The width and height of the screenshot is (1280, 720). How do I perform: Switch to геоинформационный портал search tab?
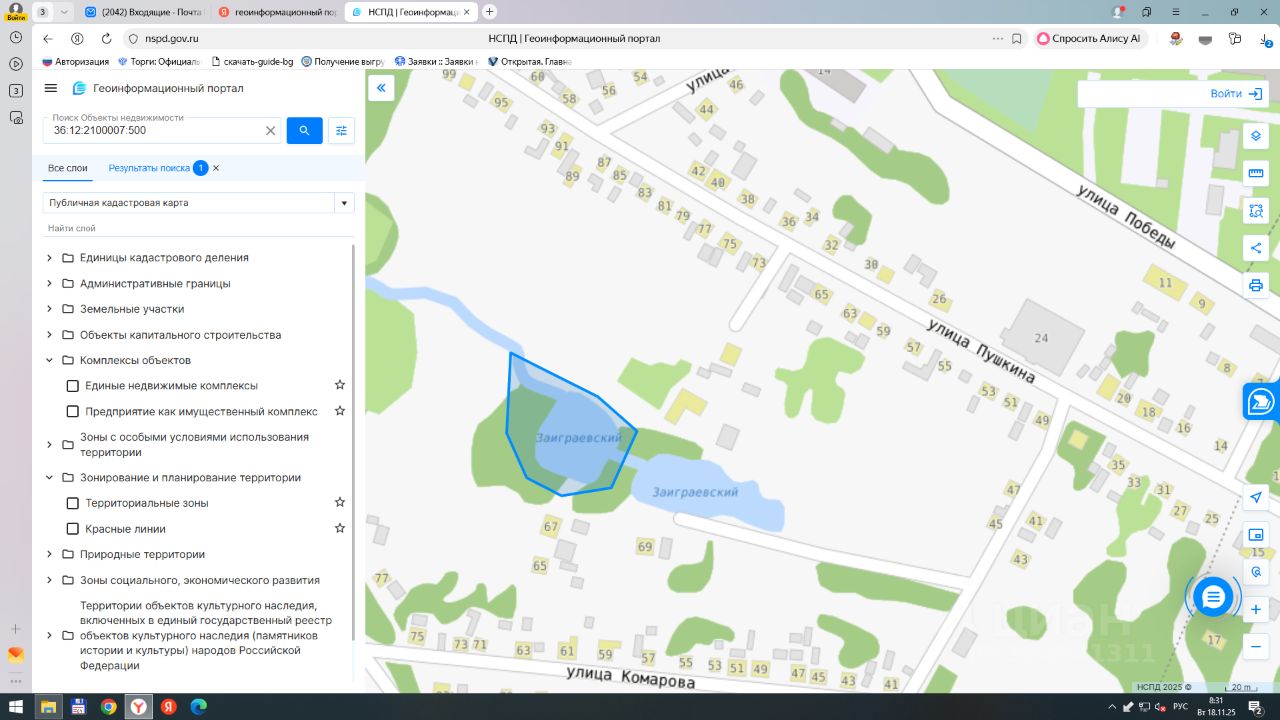tap(277, 12)
